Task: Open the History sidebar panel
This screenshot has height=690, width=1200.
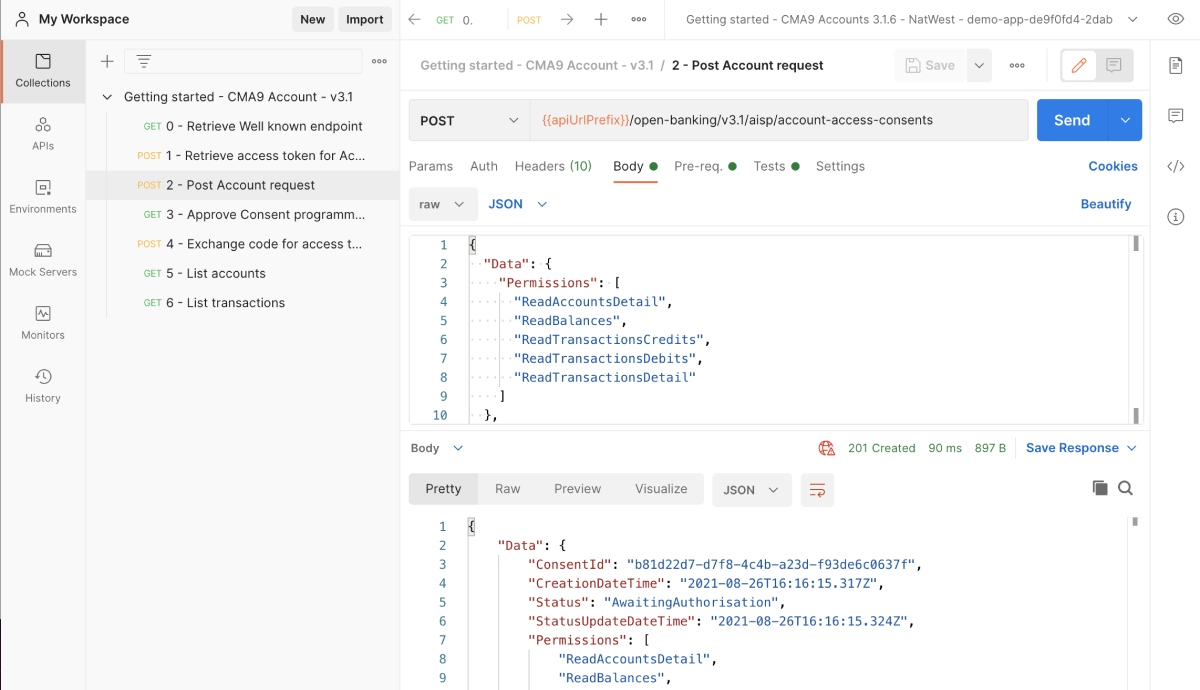Action: click(x=43, y=386)
